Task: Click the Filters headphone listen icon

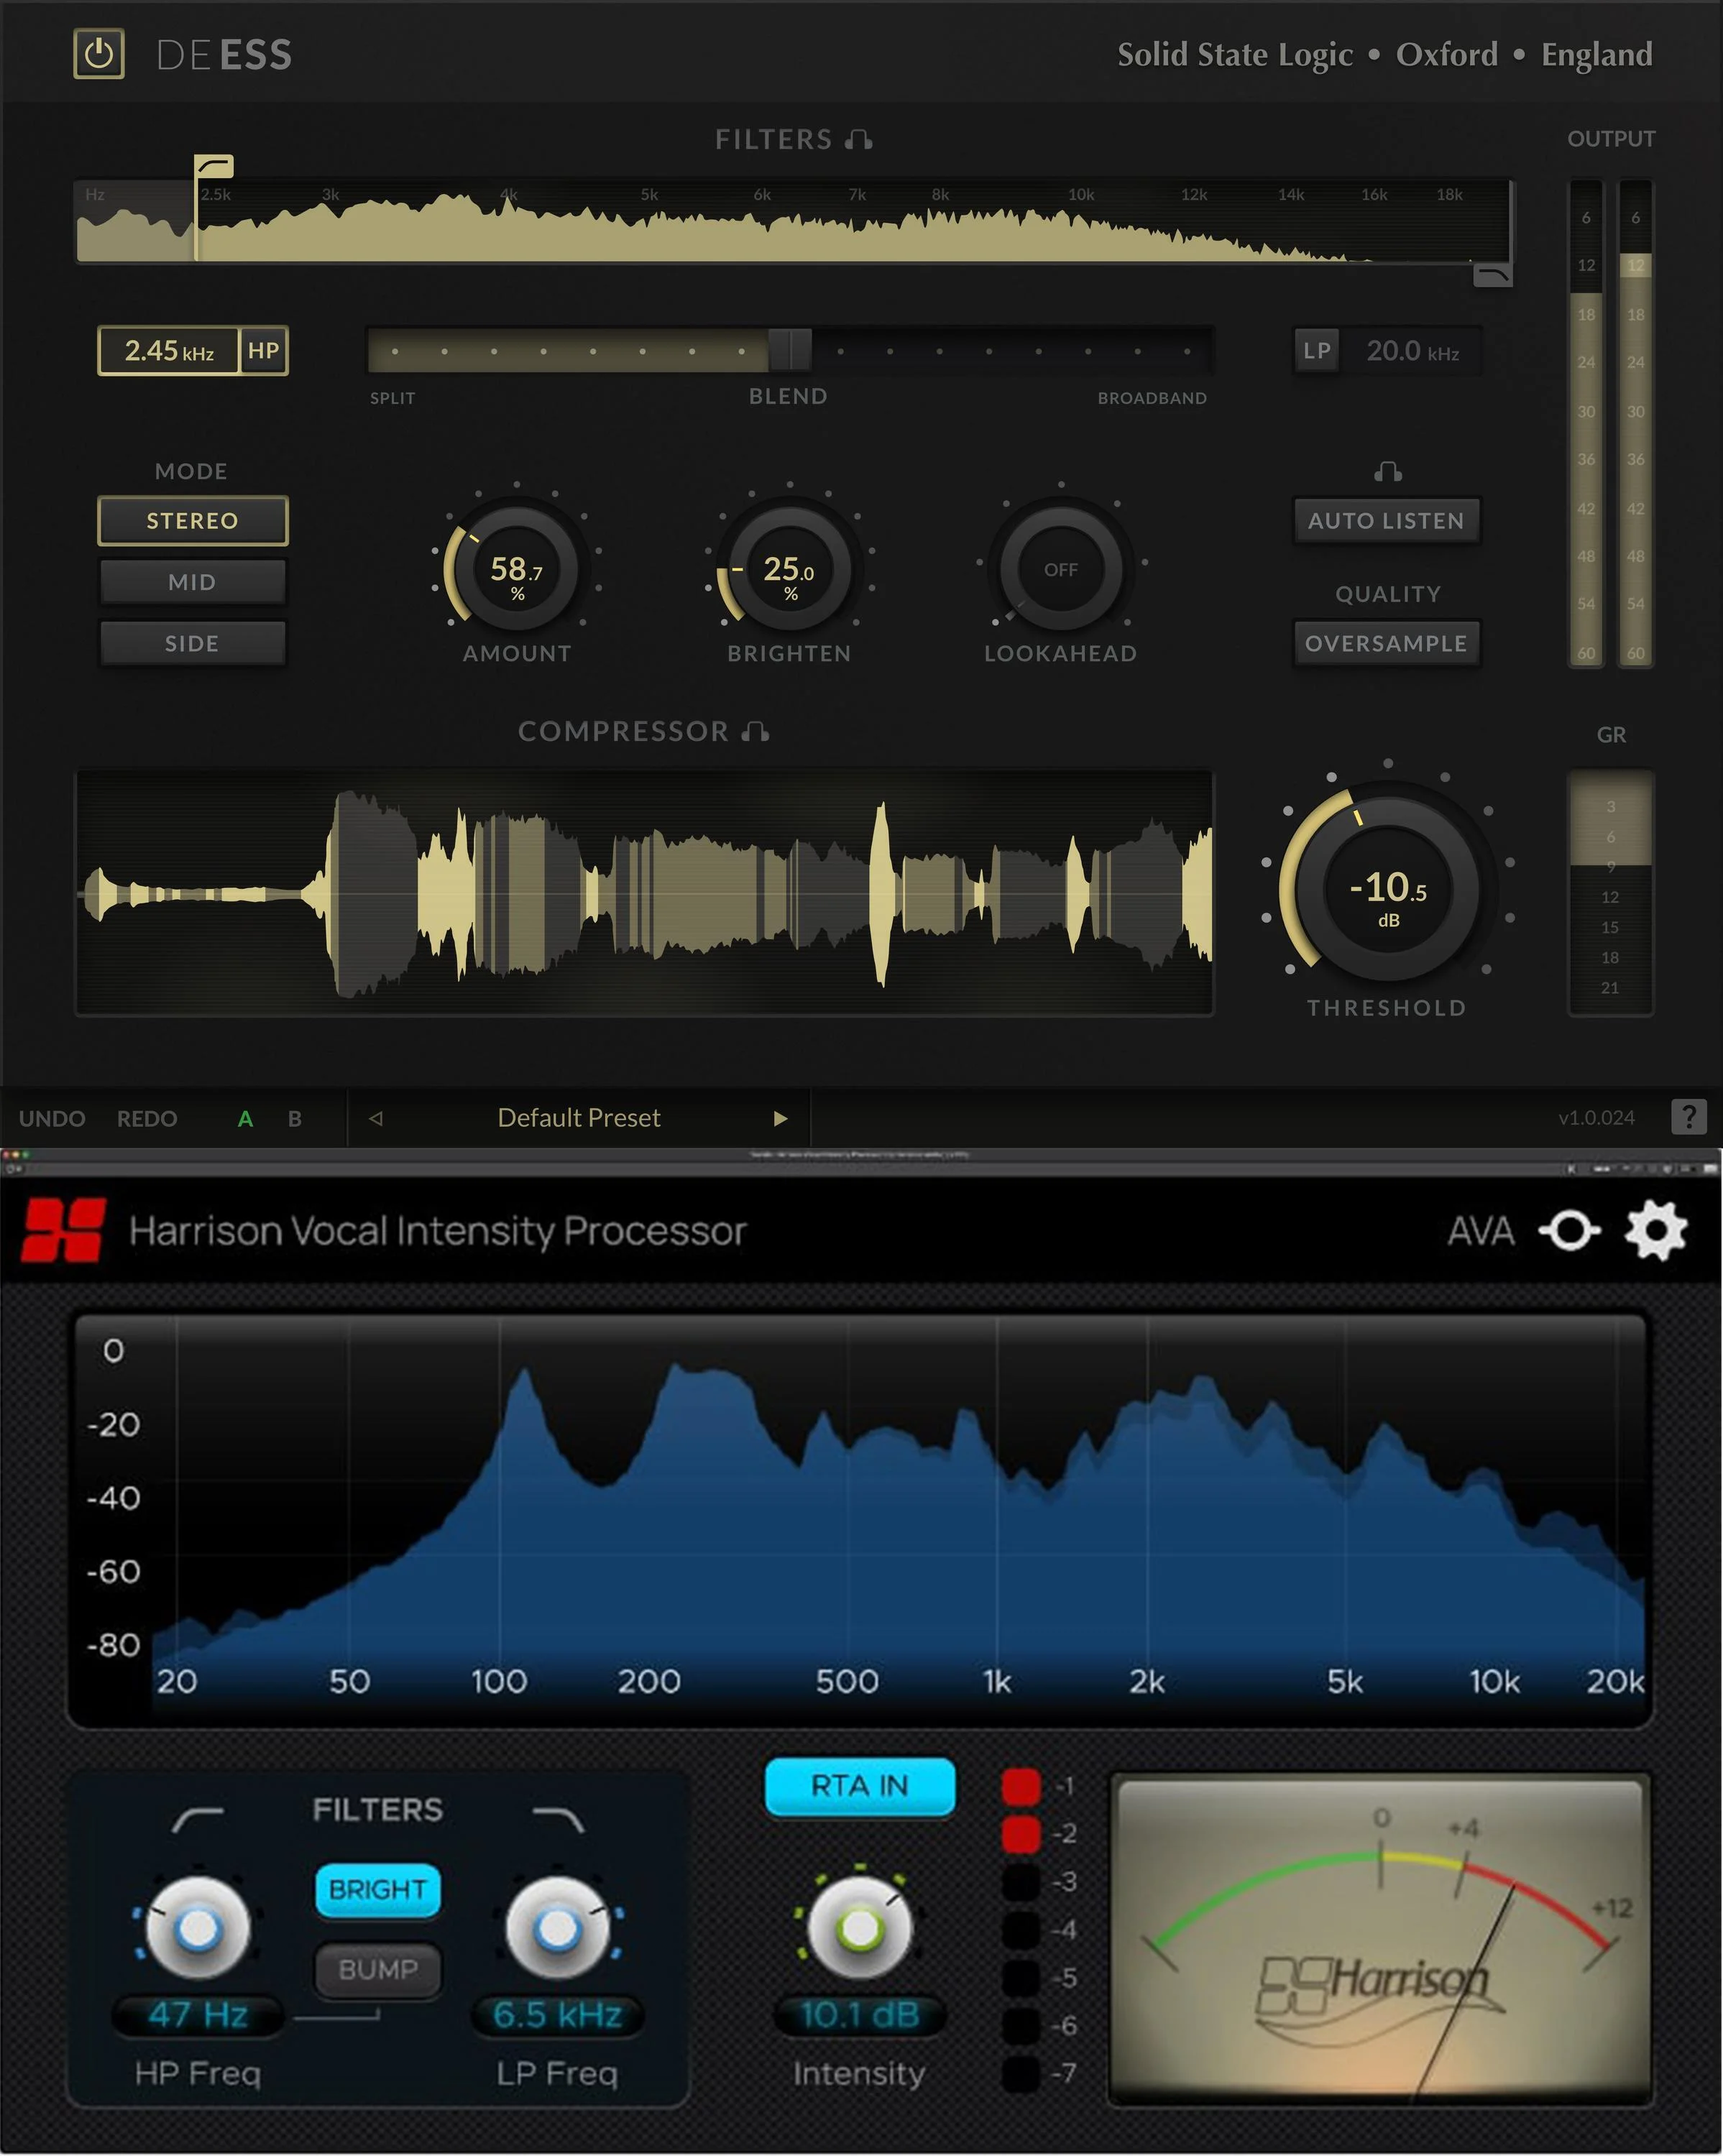Action: (858, 139)
